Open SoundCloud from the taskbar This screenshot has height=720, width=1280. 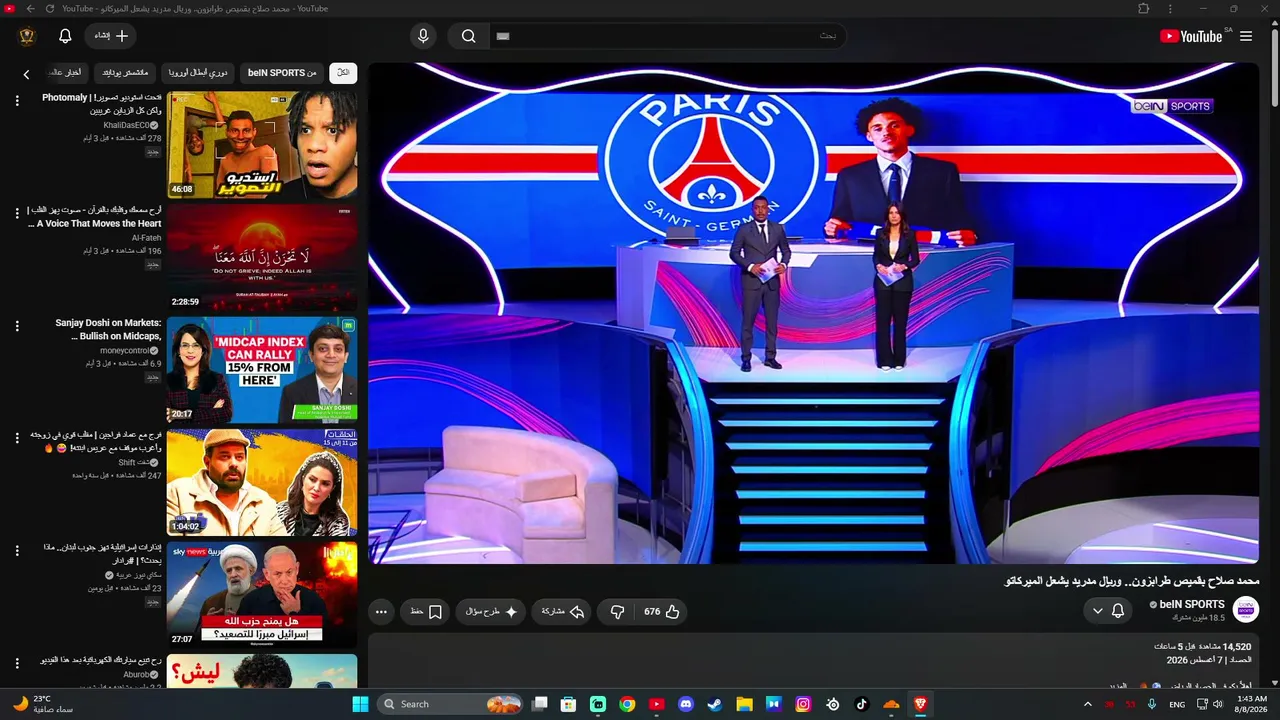pos(891,704)
